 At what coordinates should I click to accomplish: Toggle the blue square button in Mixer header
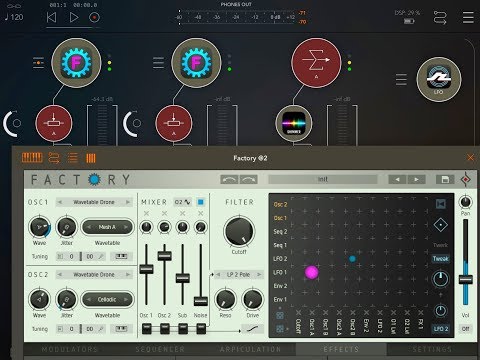[201, 202]
